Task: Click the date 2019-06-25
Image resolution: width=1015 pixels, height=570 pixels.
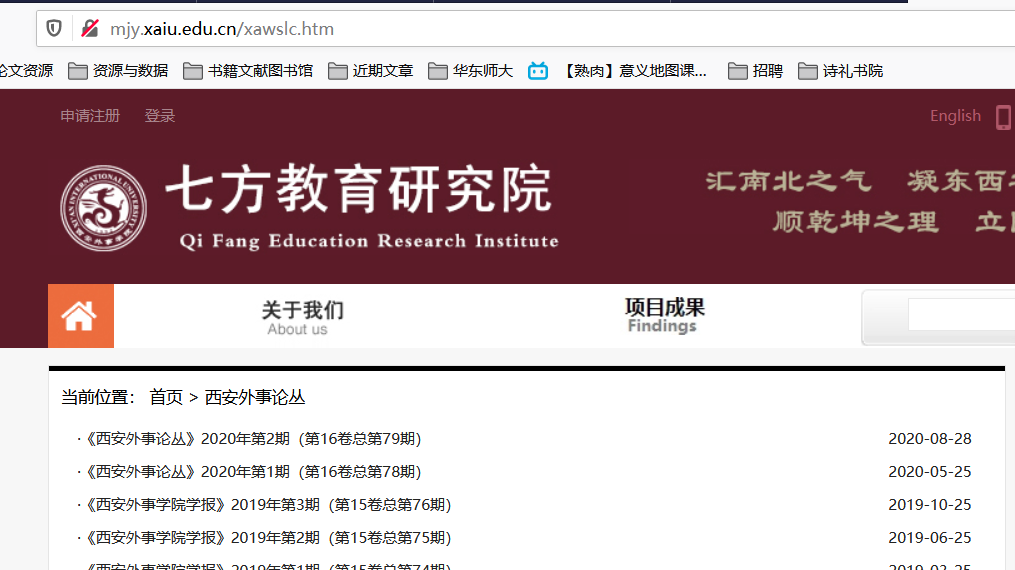Action: pyautogui.click(x=930, y=538)
